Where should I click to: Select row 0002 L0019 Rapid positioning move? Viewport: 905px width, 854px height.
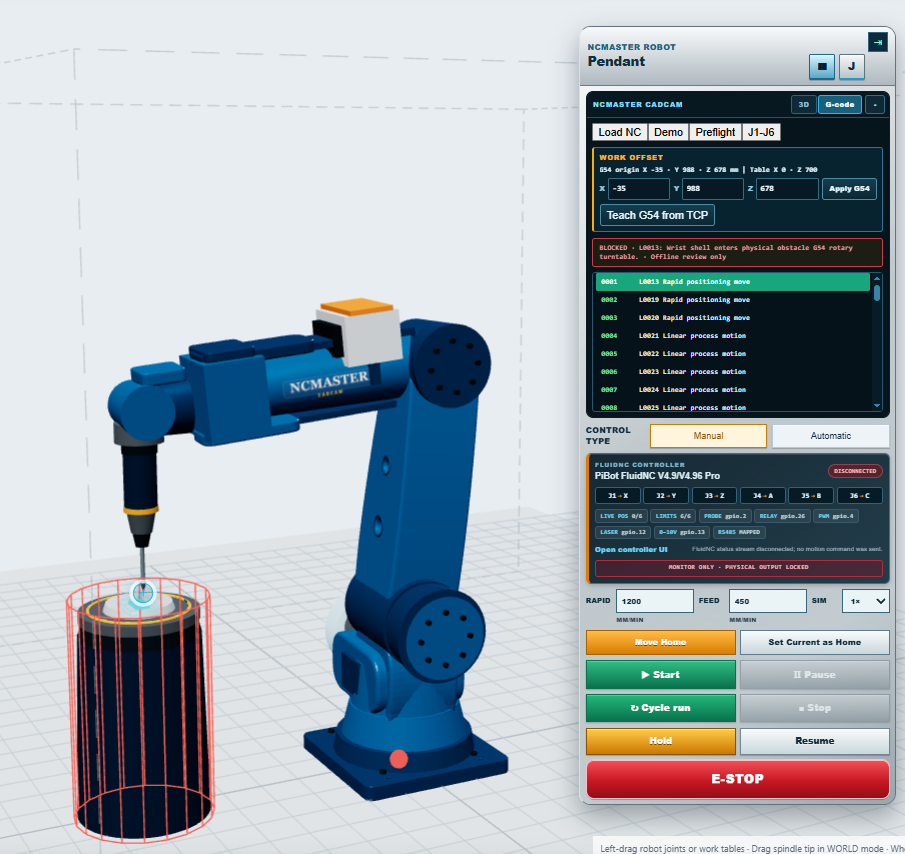point(732,299)
